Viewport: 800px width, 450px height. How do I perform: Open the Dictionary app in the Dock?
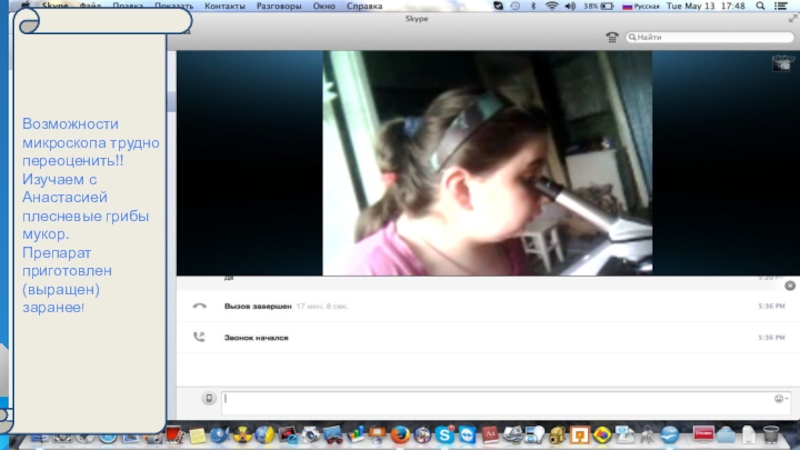click(490, 435)
